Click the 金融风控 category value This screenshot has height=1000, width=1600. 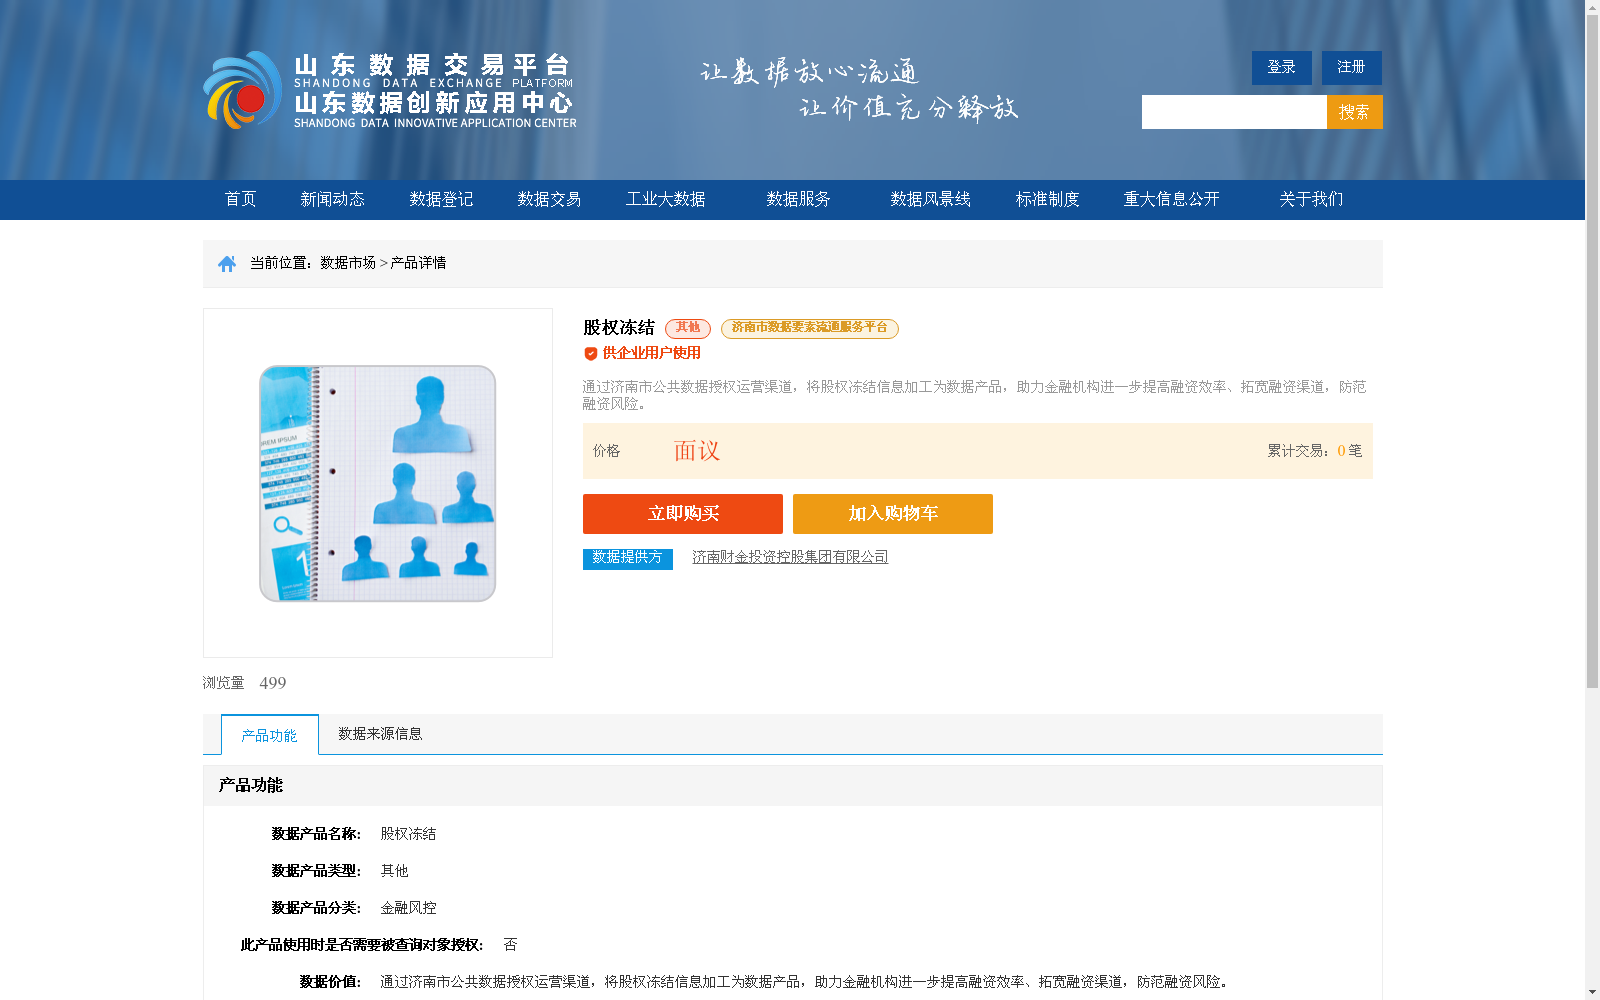408,908
